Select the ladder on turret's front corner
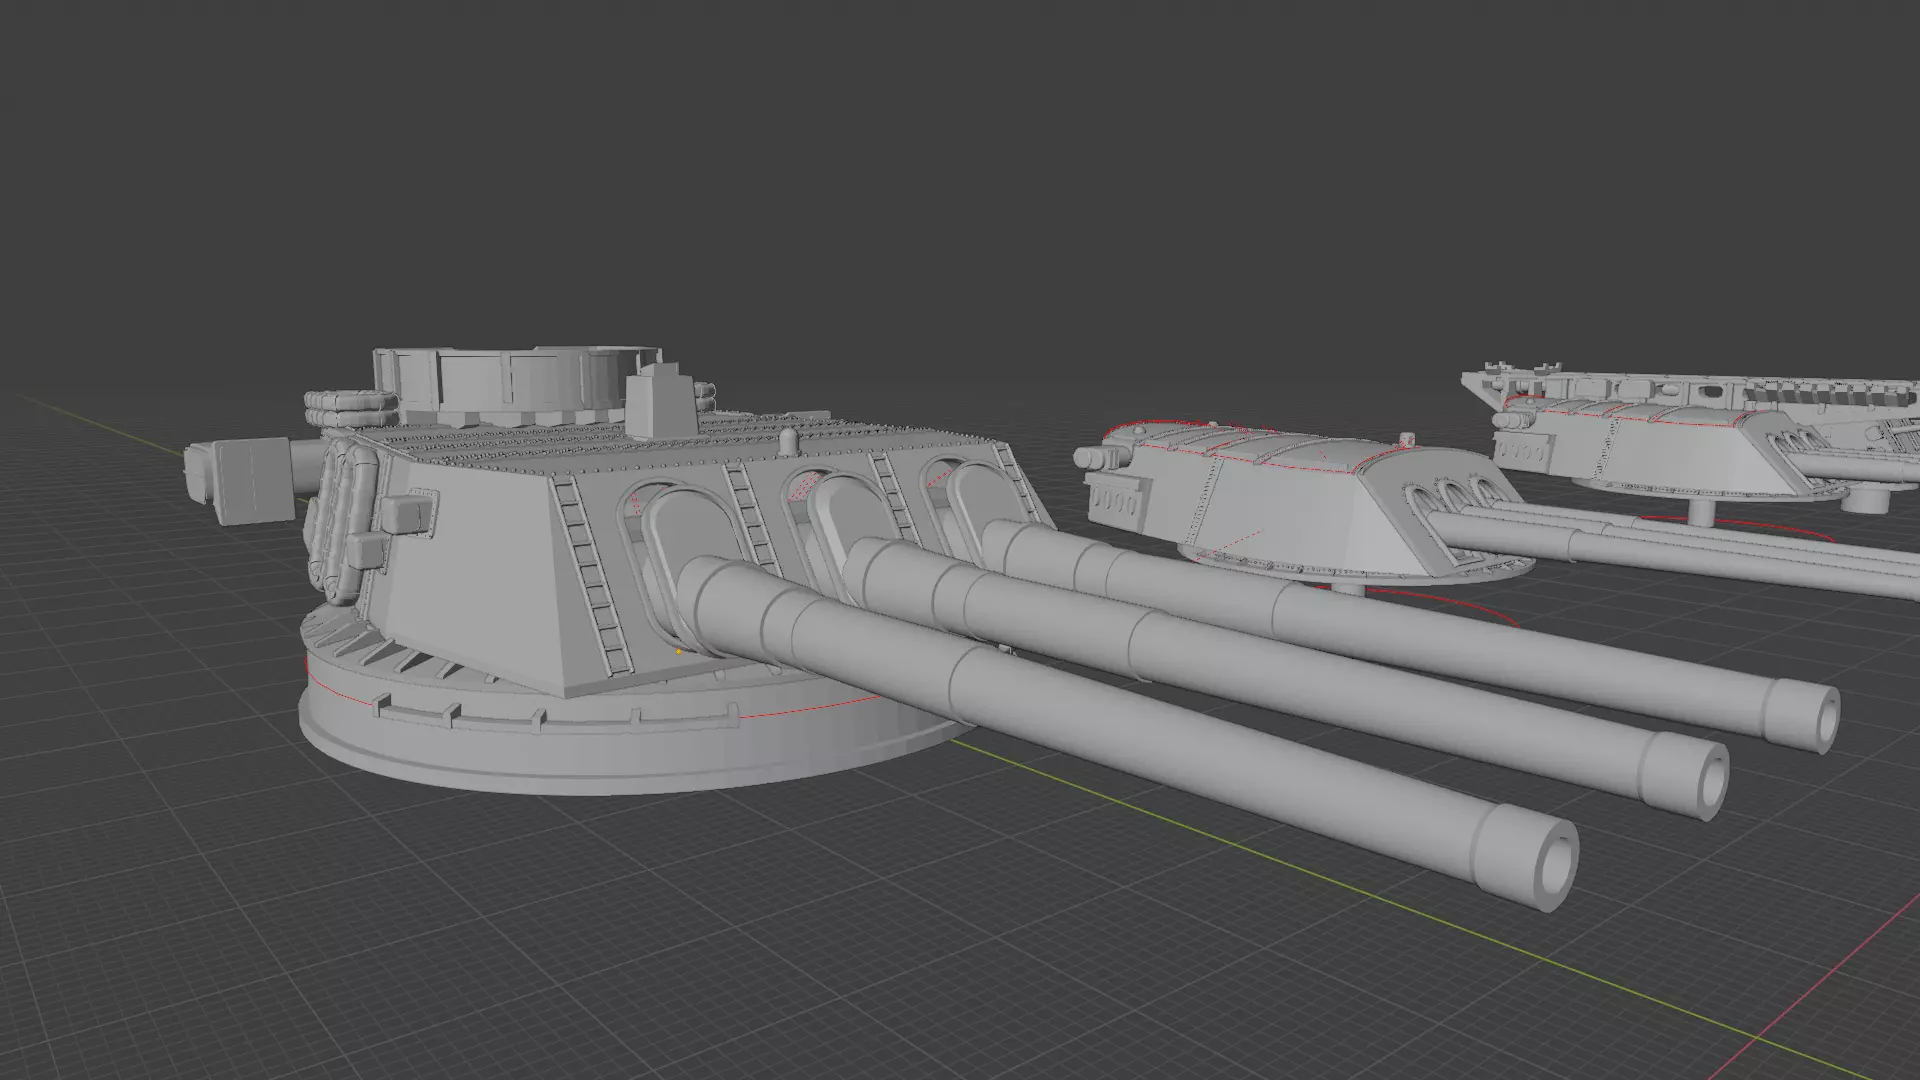 pyautogui.click(x=594, y=575)
